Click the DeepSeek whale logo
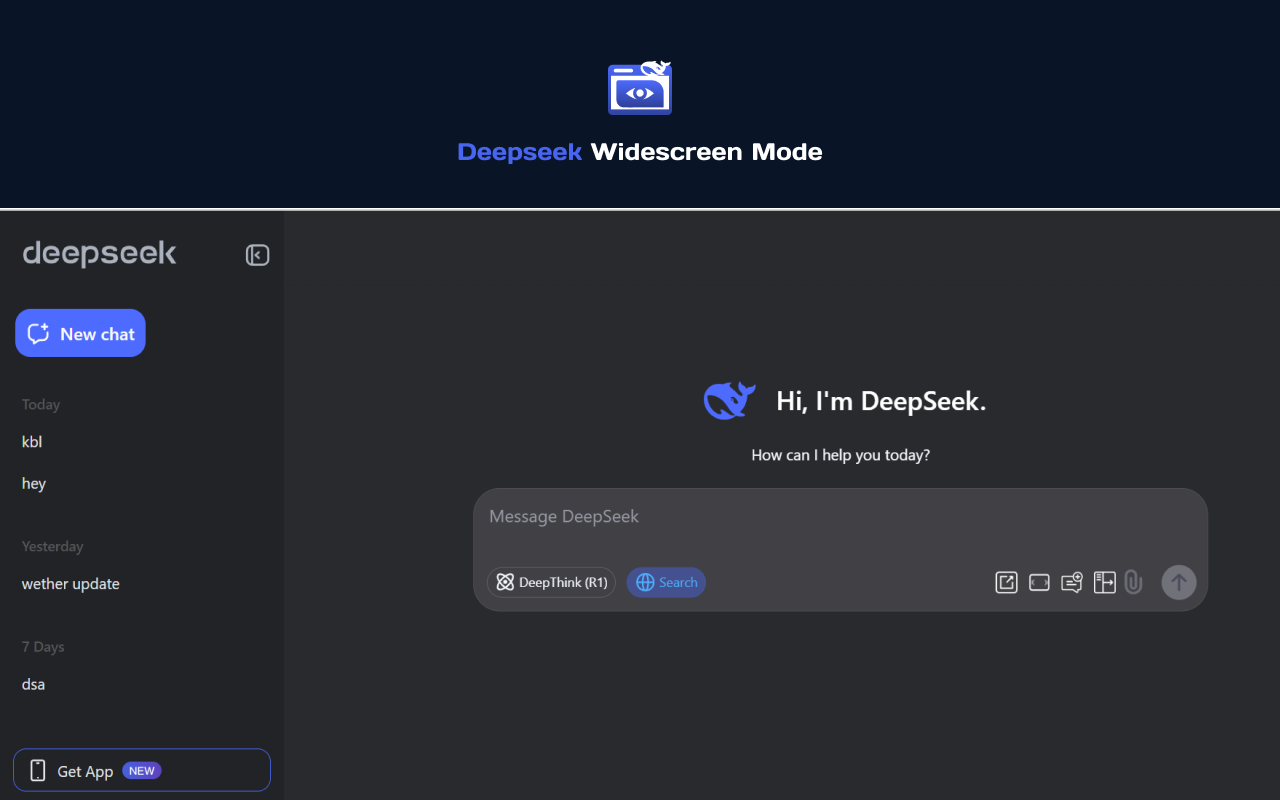This screenshot has width=1280, height=800. tap(729, 401)
